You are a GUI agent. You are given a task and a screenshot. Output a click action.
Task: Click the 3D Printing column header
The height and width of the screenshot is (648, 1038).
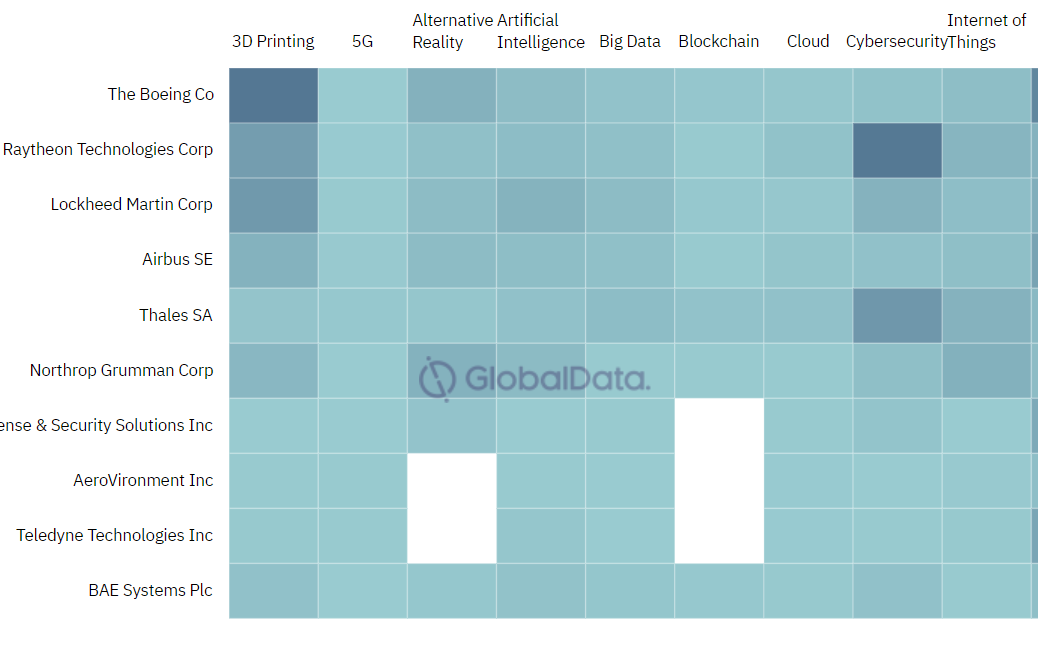tap(273, 41)
